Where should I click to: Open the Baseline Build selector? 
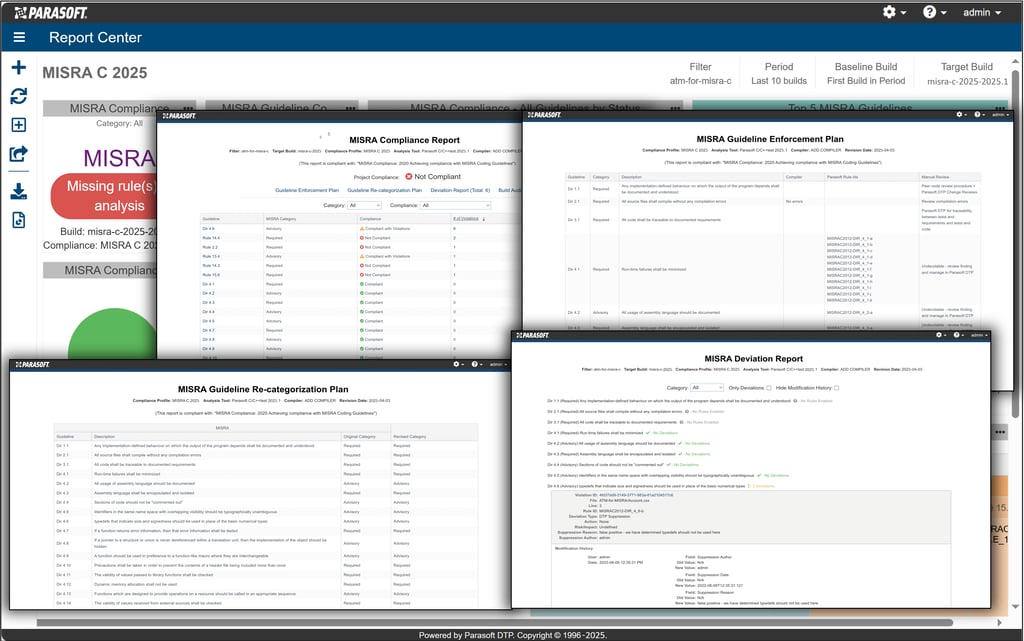coord(866,74)
